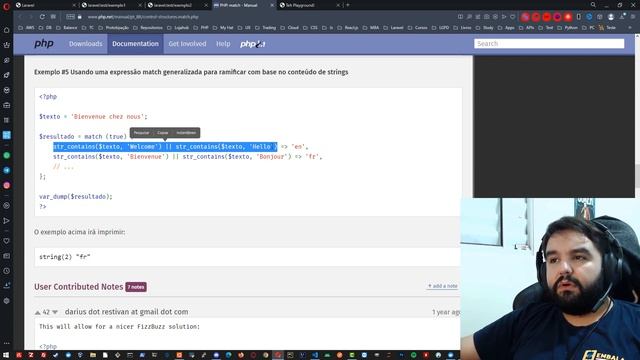The height and width of the screenshot is (360, 640).
Task: Open Get Involved in php.net navigation
Action: [187, 44]
